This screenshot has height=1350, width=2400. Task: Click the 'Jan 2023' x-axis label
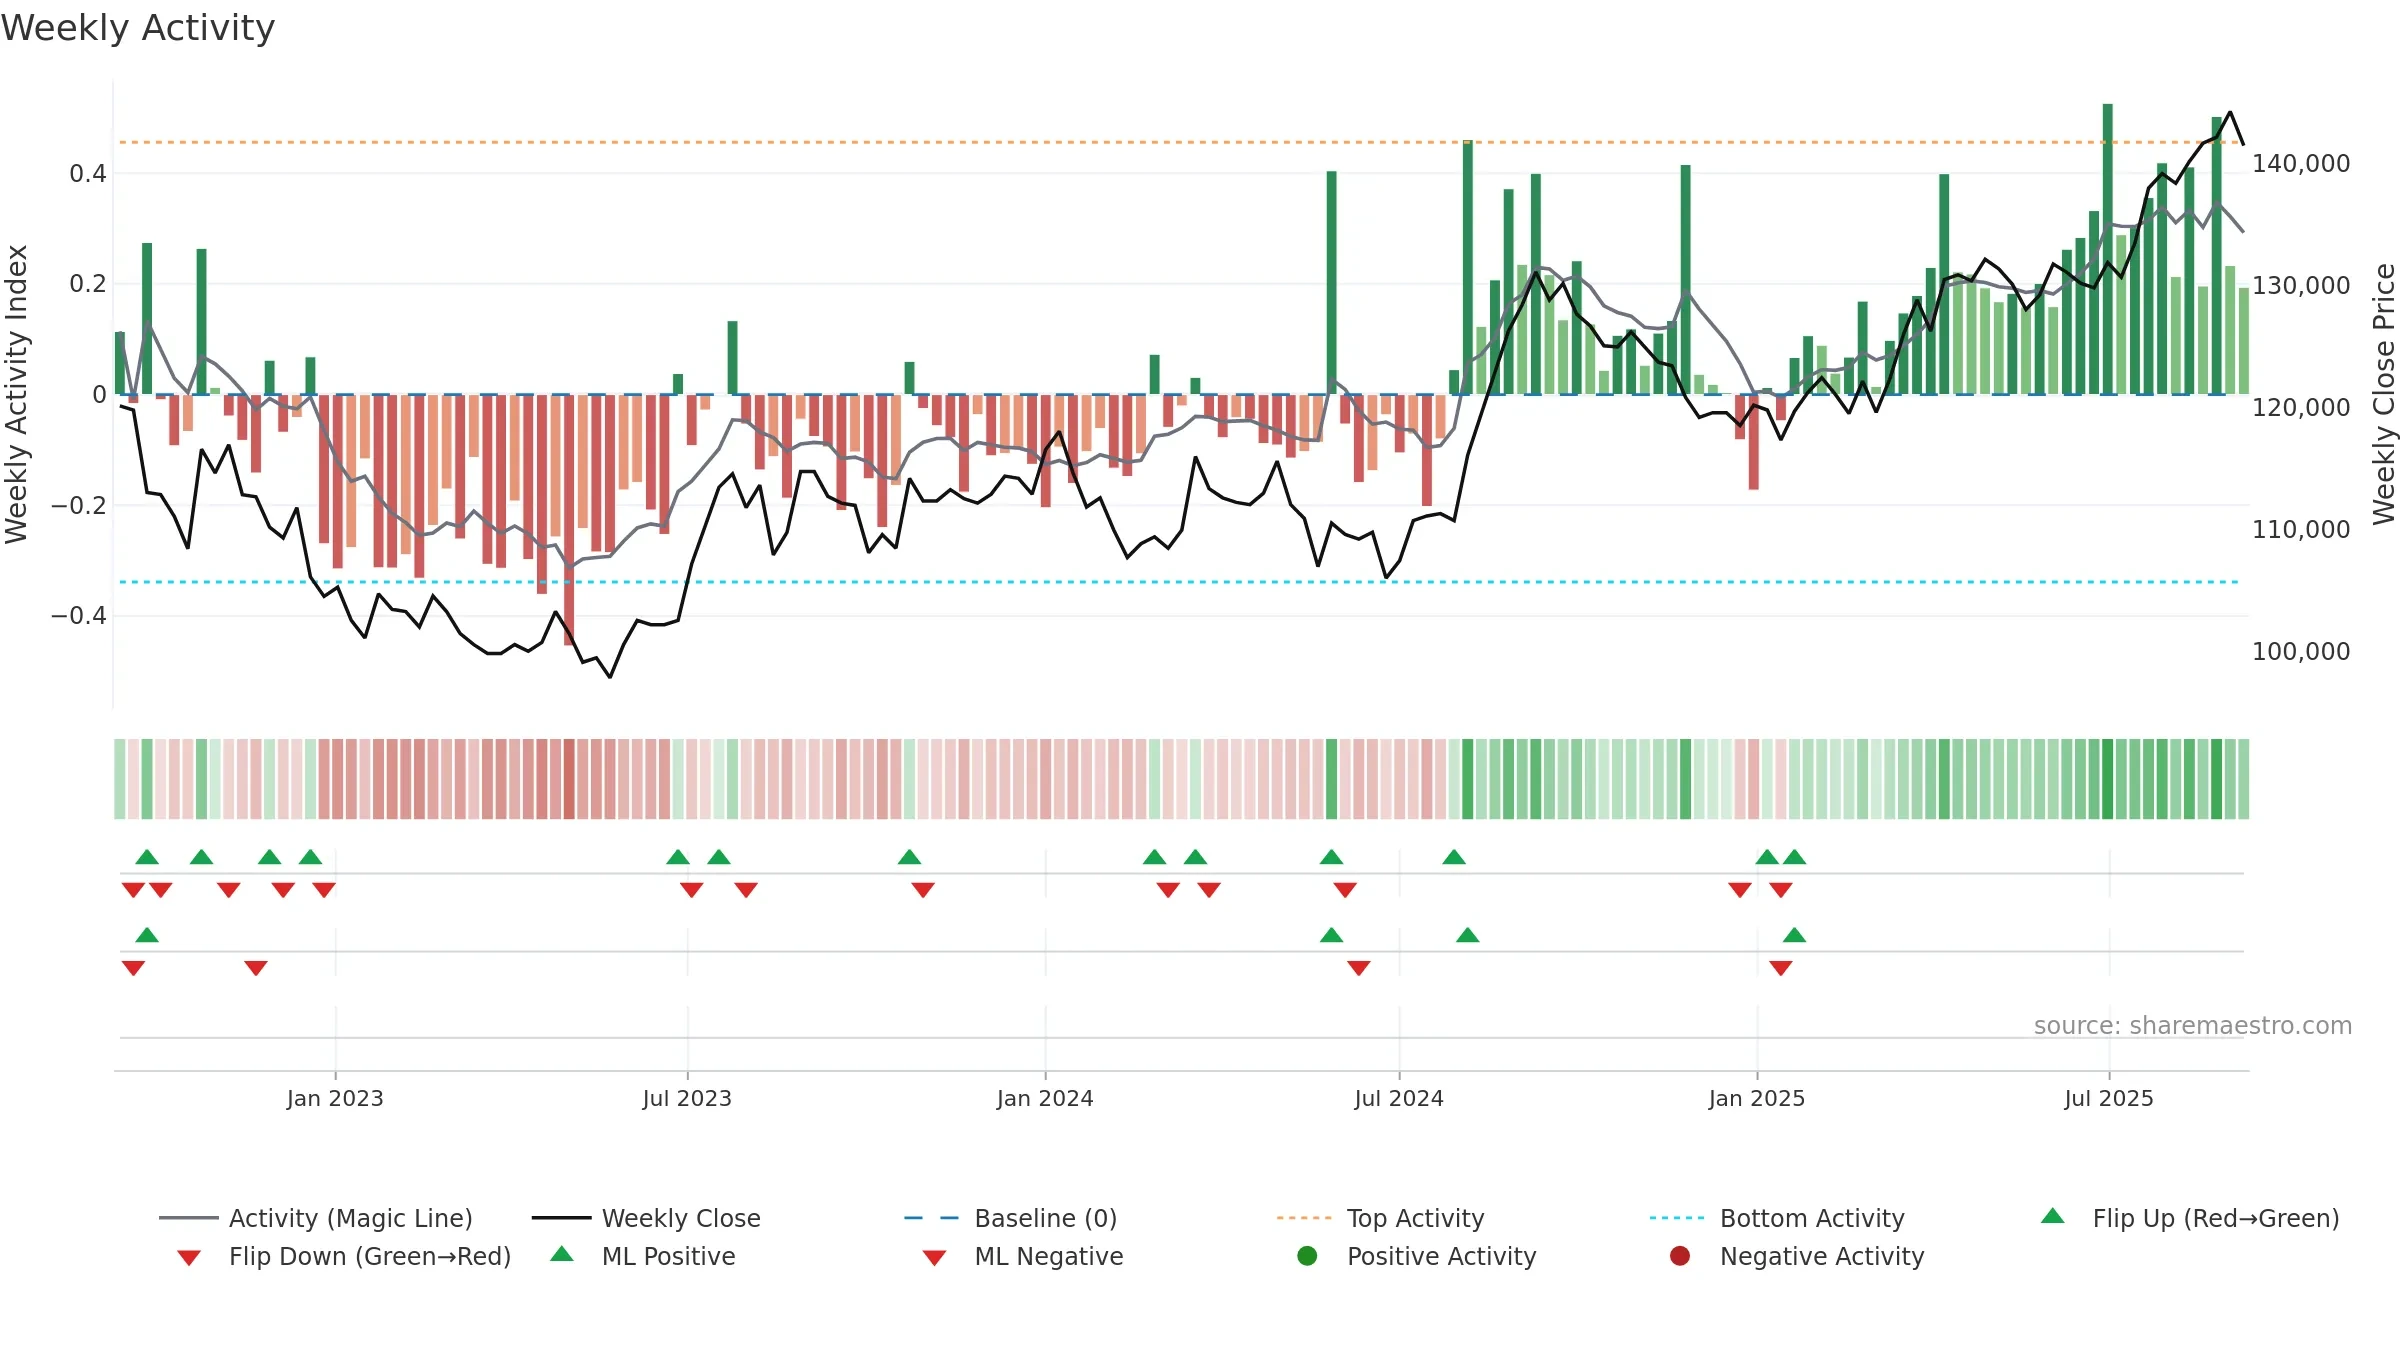pos(335,1099)
